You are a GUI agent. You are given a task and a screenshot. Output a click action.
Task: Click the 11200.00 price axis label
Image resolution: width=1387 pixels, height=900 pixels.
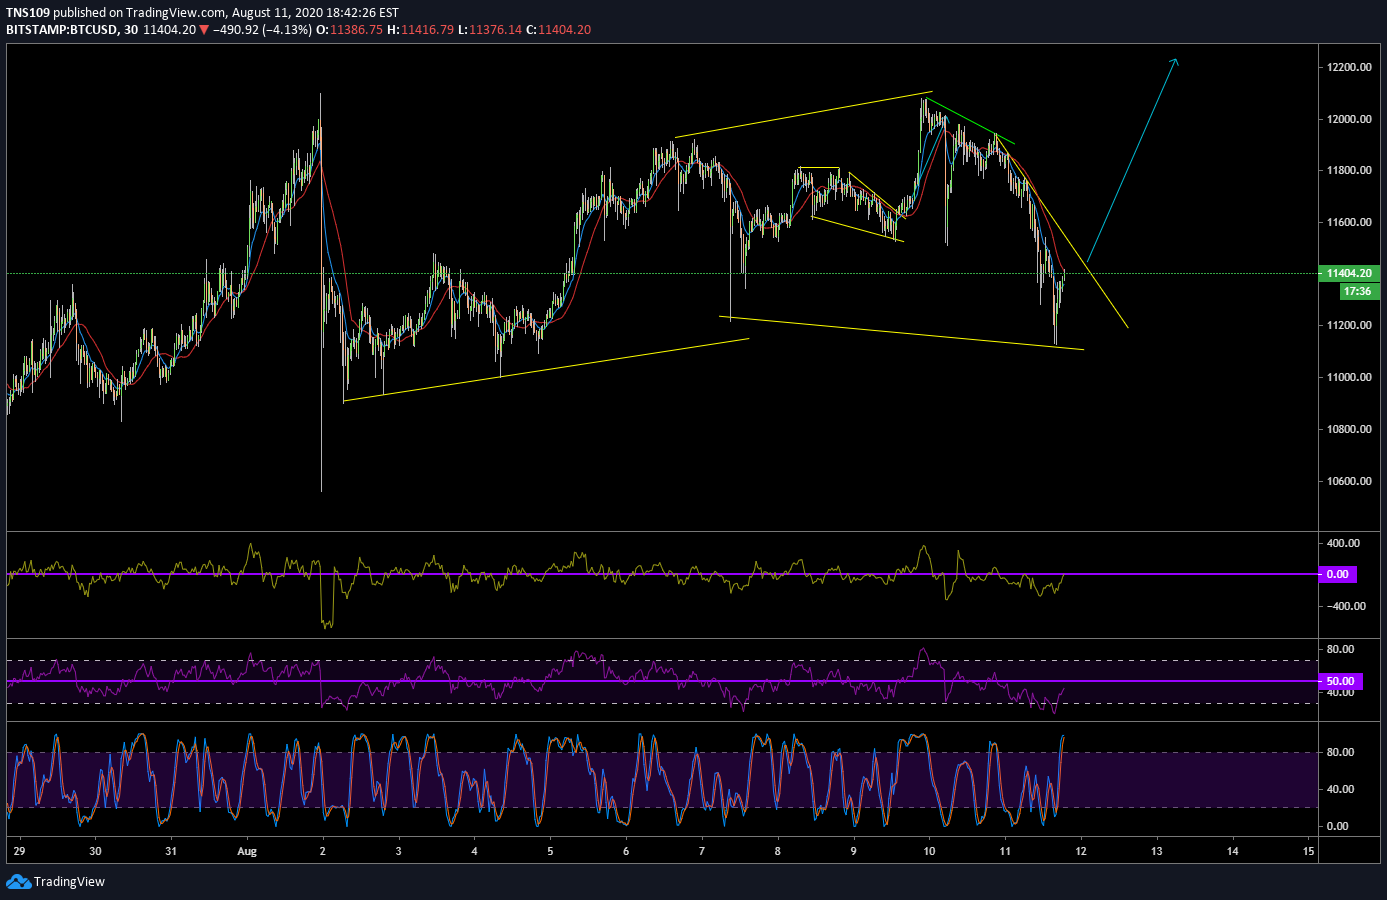1349,325
